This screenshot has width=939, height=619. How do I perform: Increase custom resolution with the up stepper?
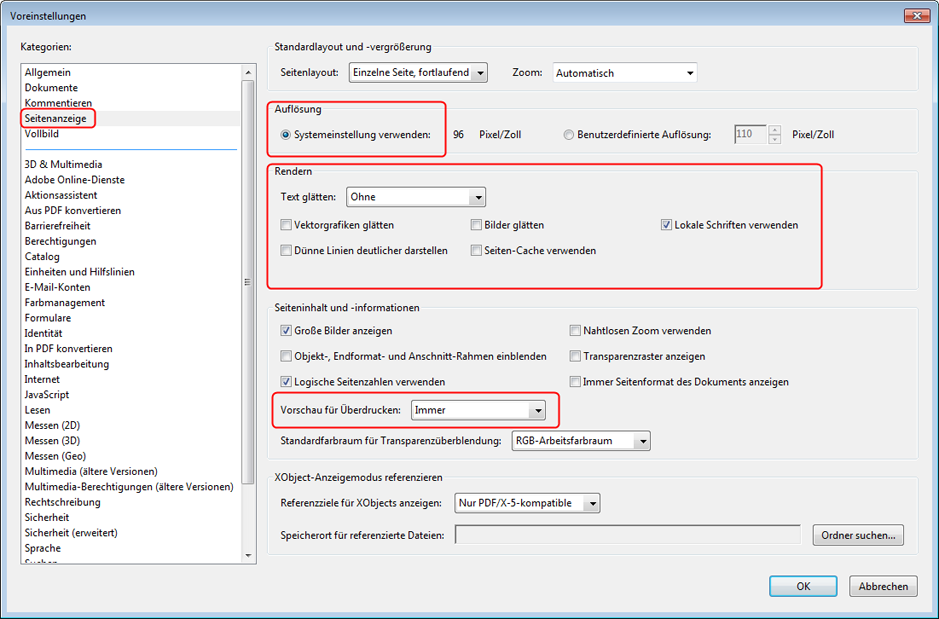(x=774, y=129)
